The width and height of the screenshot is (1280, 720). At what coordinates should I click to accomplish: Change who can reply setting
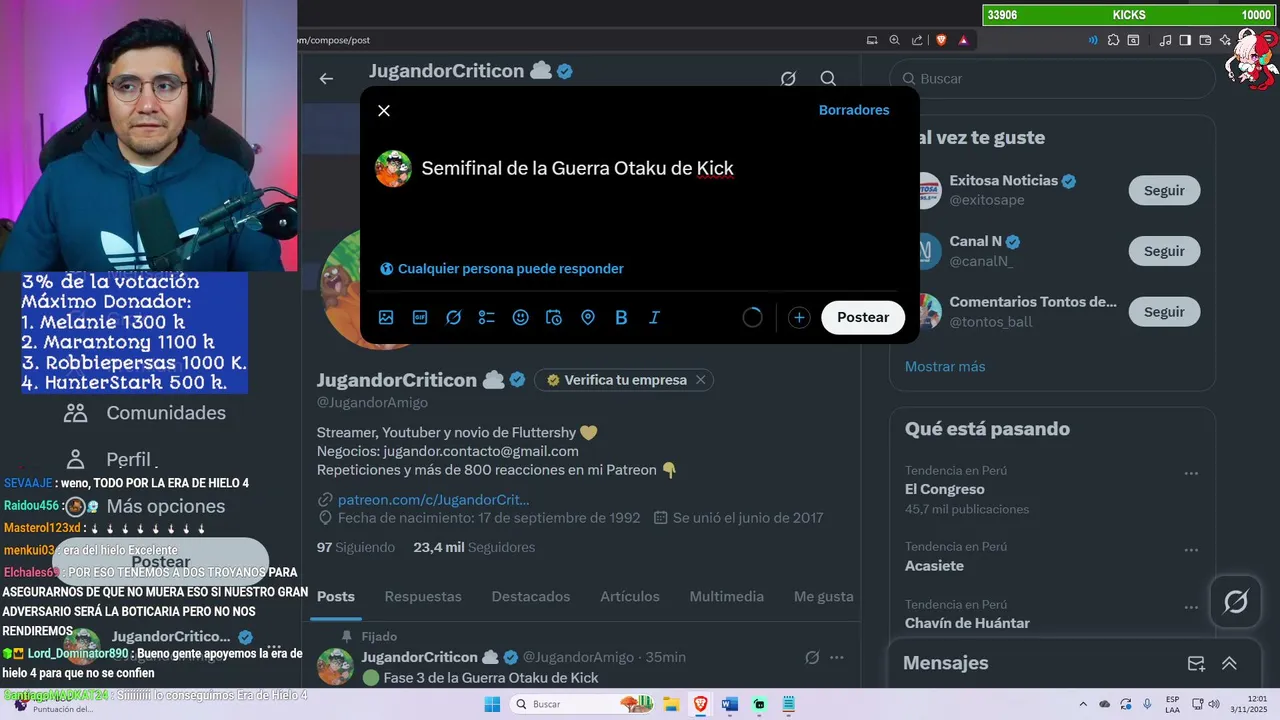pos(502,268)
